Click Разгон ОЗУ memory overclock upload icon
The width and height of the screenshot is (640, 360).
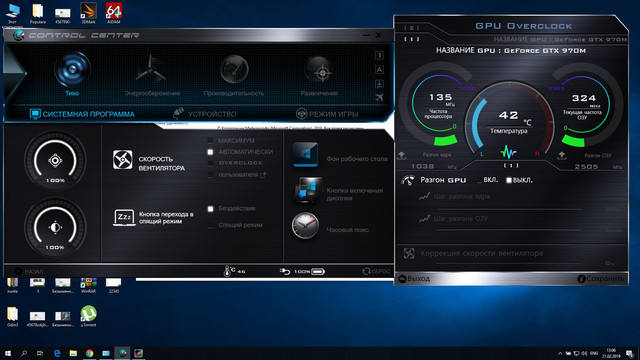(x=562, y=156)
